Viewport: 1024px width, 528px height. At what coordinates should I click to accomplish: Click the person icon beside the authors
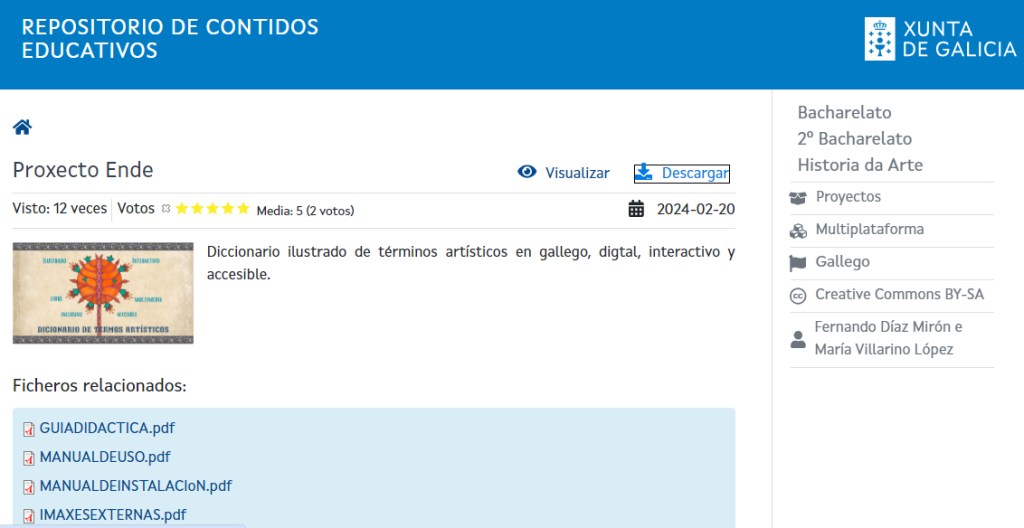point(798,339)
